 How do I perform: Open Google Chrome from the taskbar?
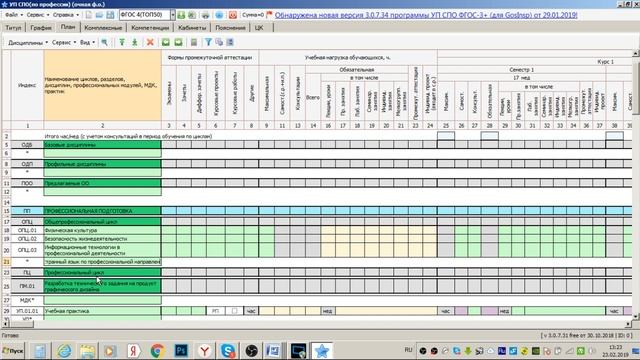pos(157,350)
